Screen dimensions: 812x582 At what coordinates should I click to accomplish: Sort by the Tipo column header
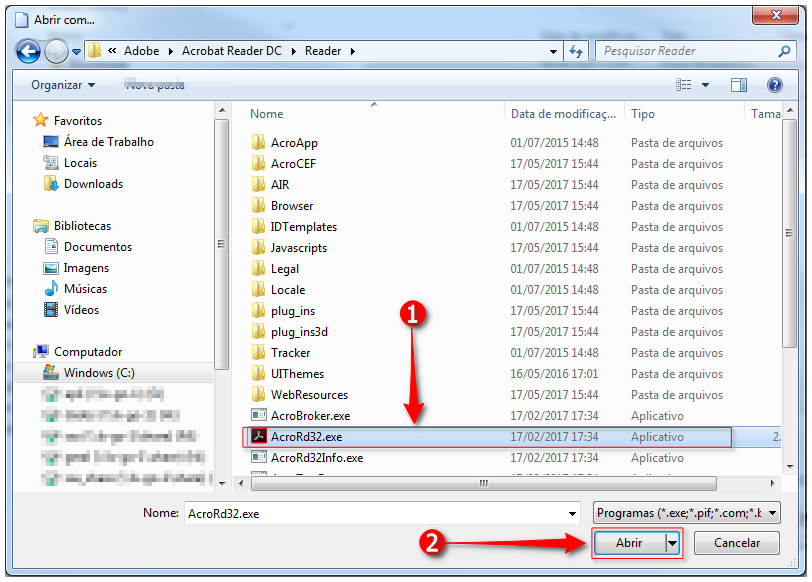[x=643, y=114]
